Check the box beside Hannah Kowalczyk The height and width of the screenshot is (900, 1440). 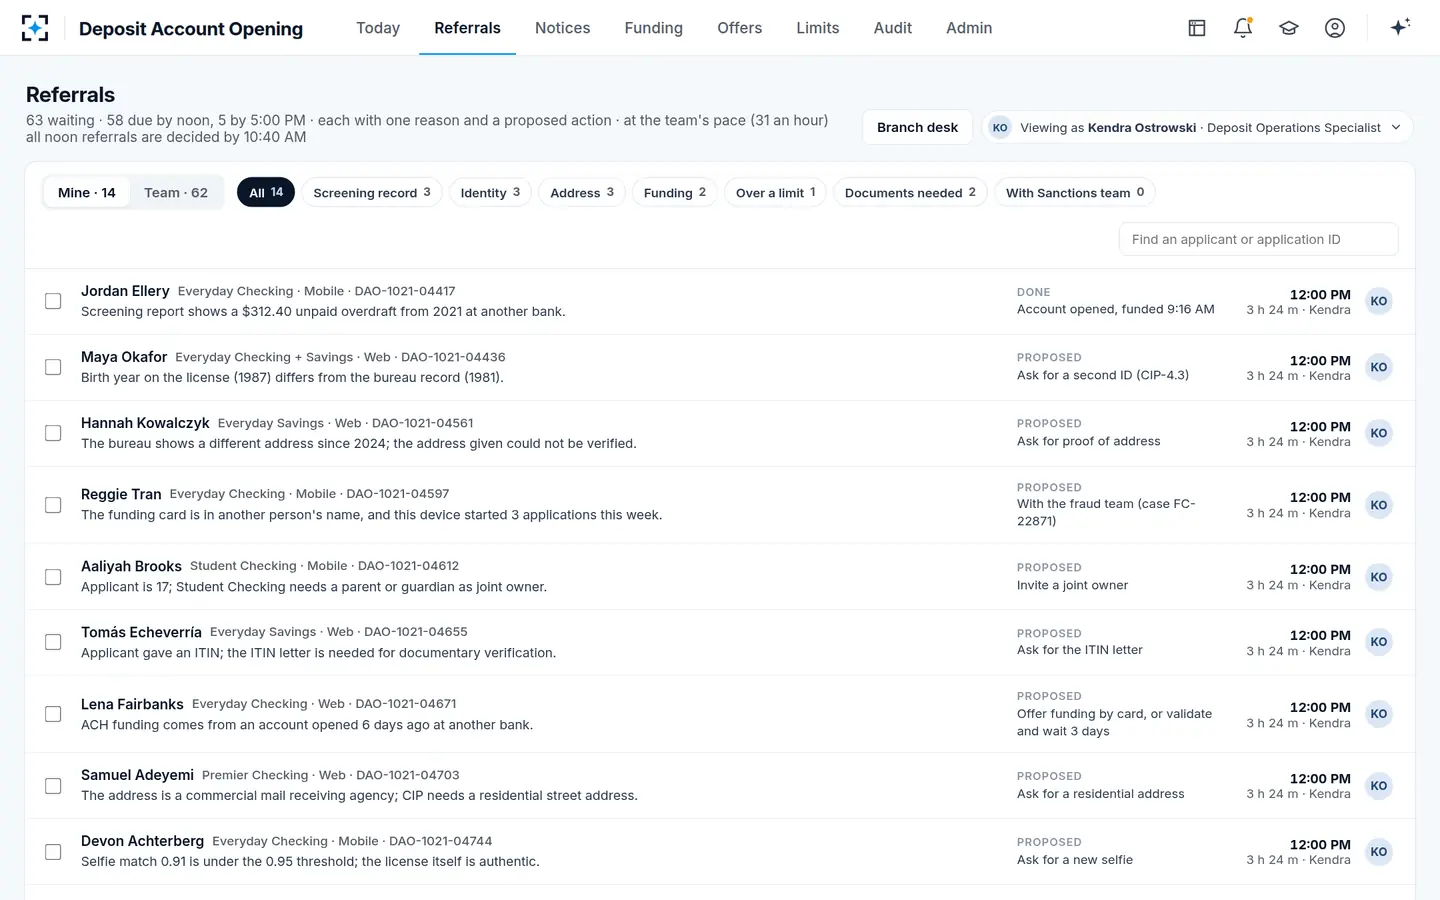[x=53, y=433]
